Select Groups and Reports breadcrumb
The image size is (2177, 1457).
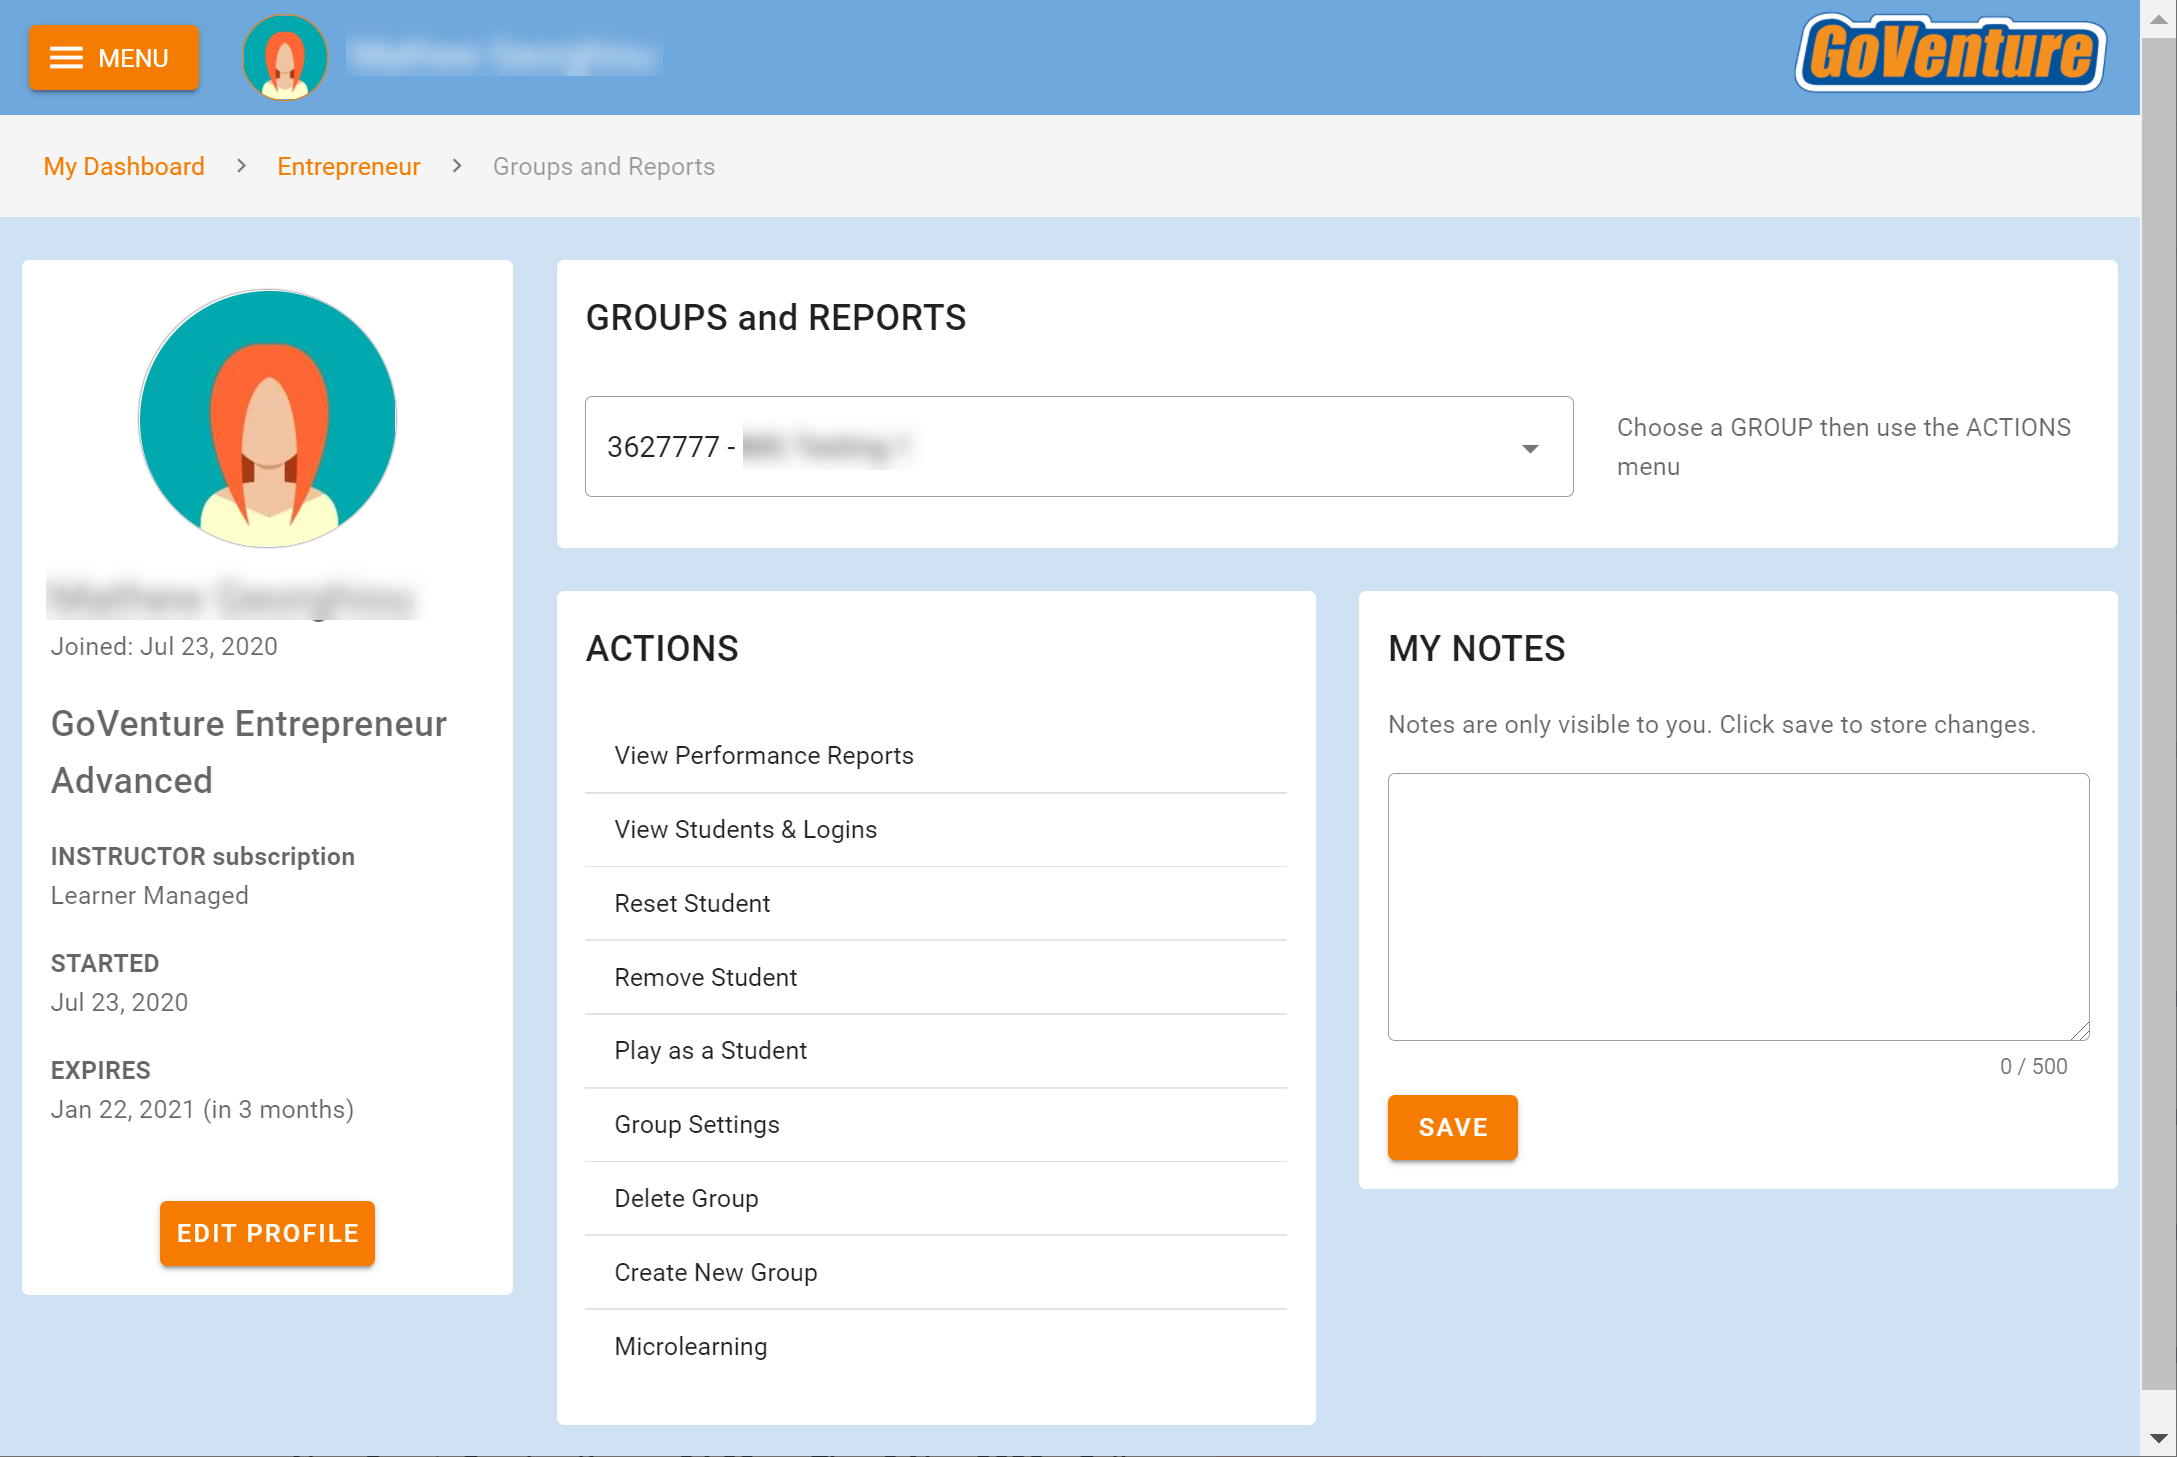603,166
